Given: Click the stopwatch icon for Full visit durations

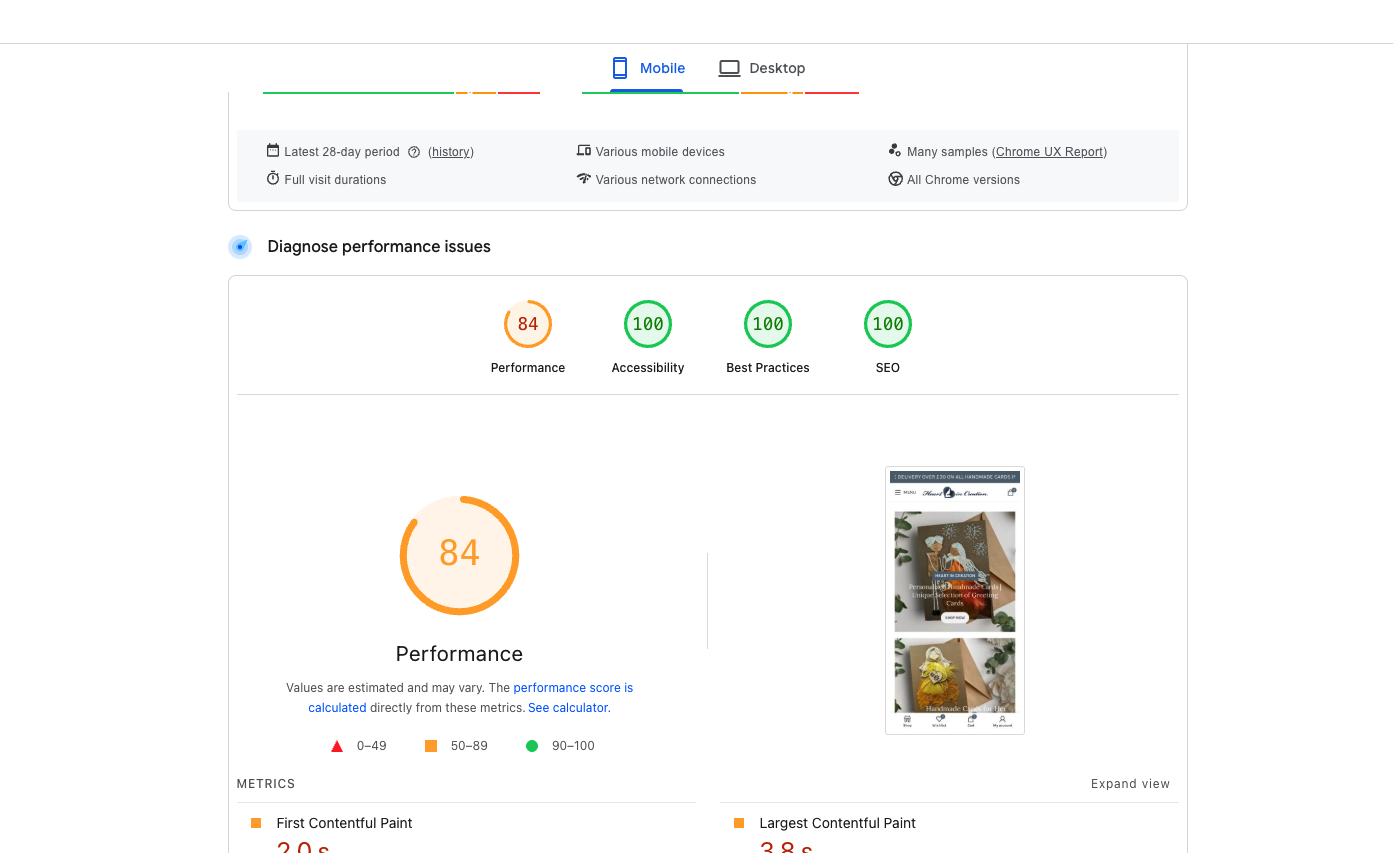Looking at the screenshot, I should 273,179.
